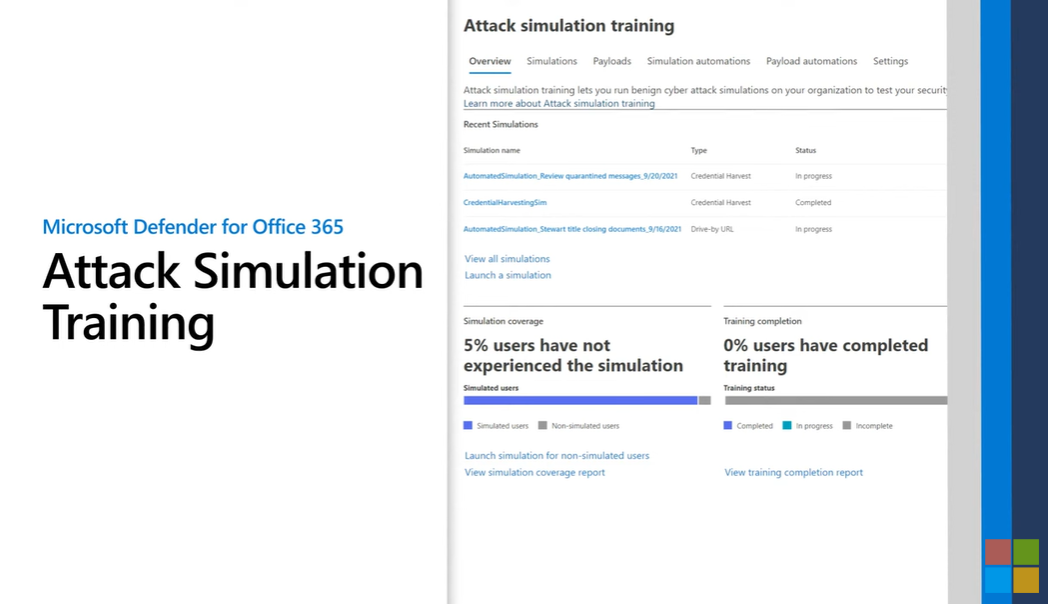This screenshot has width=1048, height=604.
Task: Click Launch a simulation link
Action: [508, 275]
